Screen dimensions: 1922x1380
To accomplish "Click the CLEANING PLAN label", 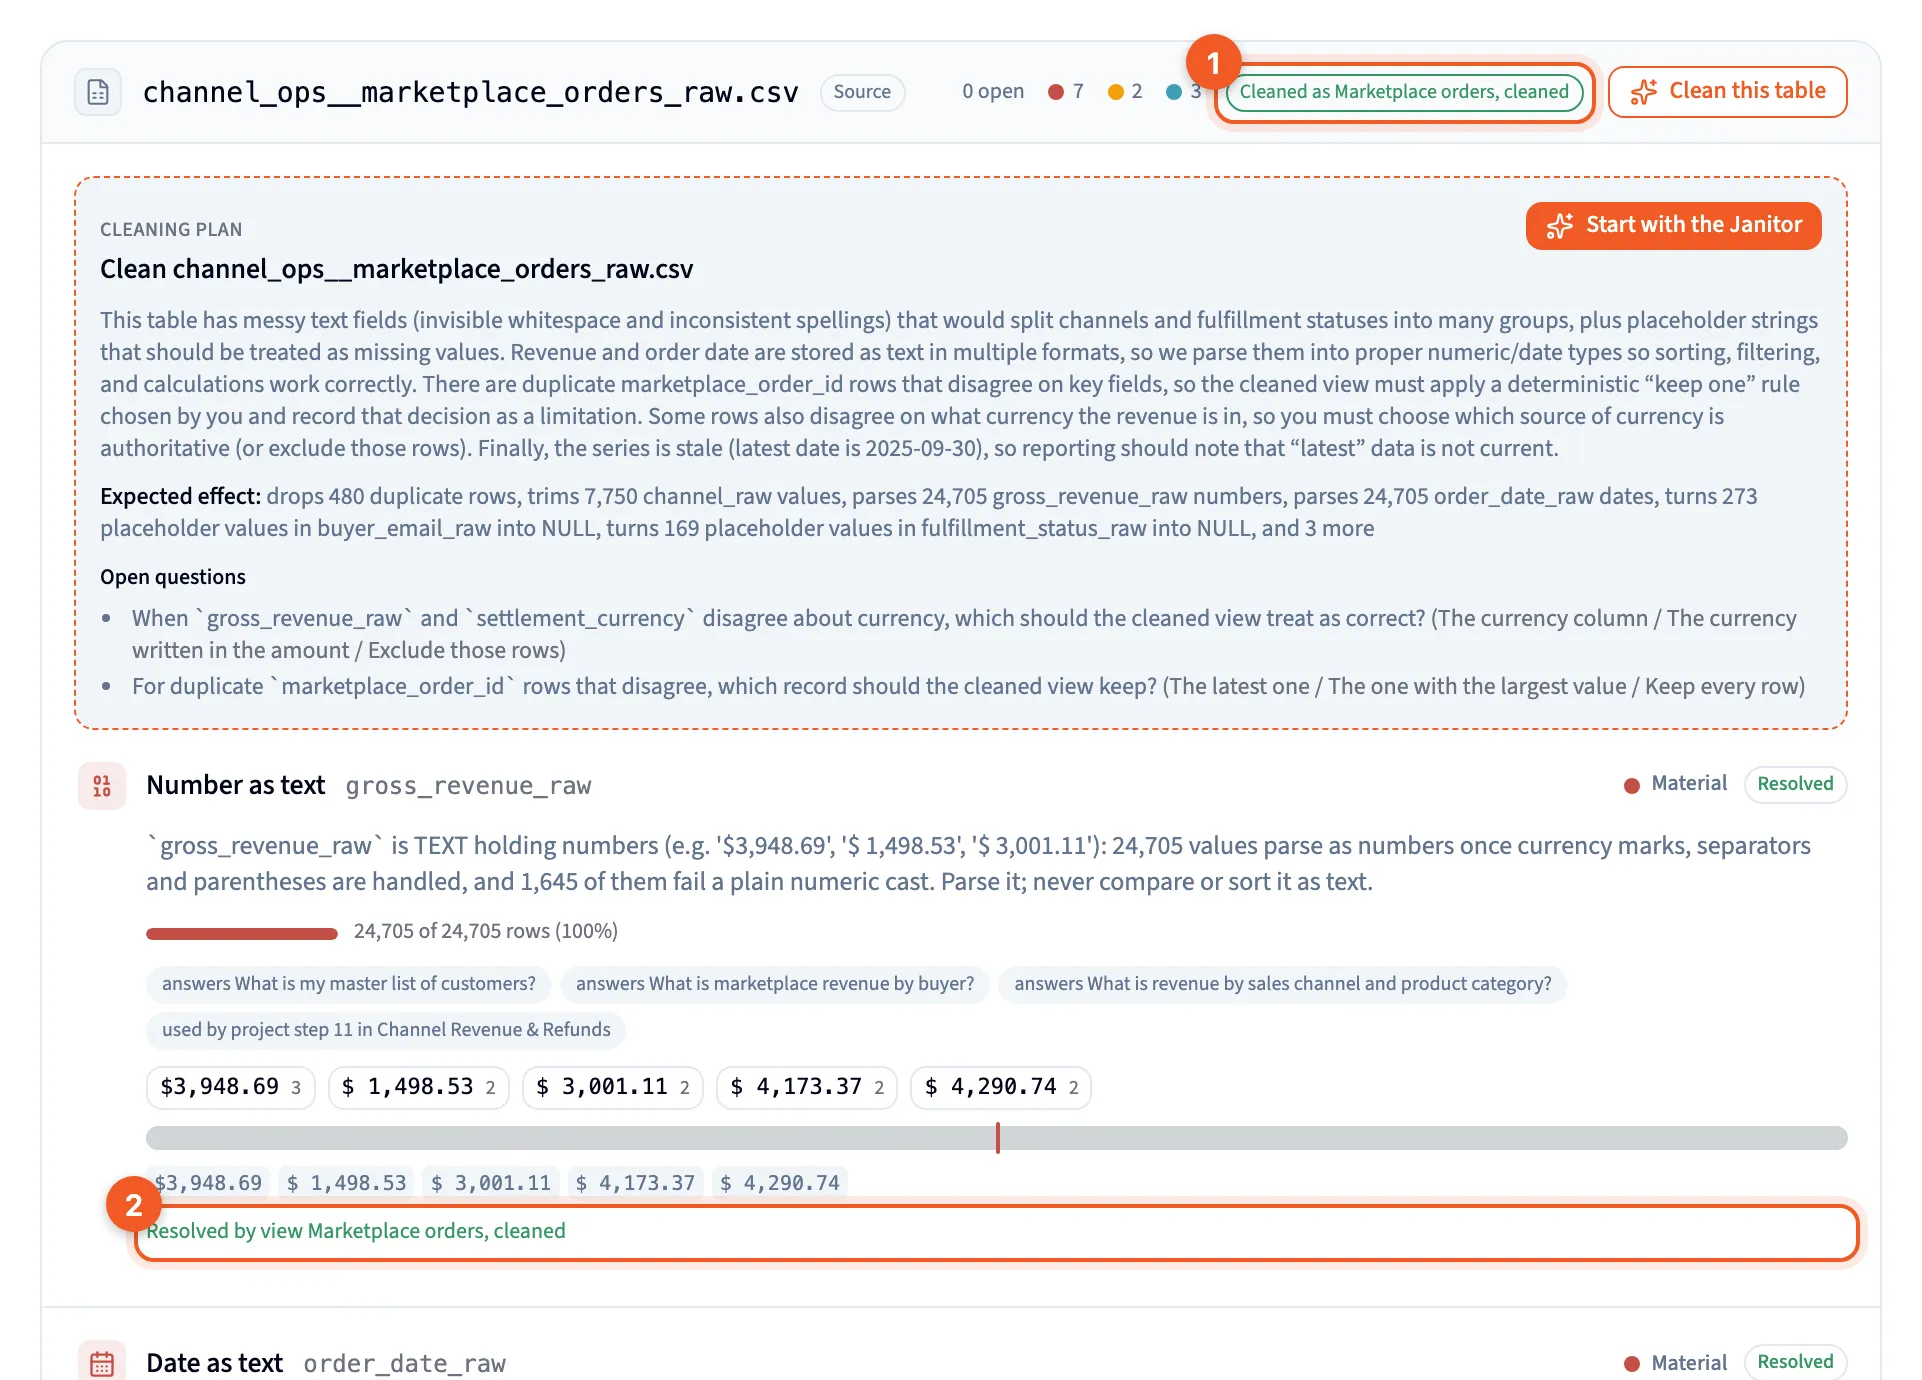I will pyautogui.click(x=171, y=230).
